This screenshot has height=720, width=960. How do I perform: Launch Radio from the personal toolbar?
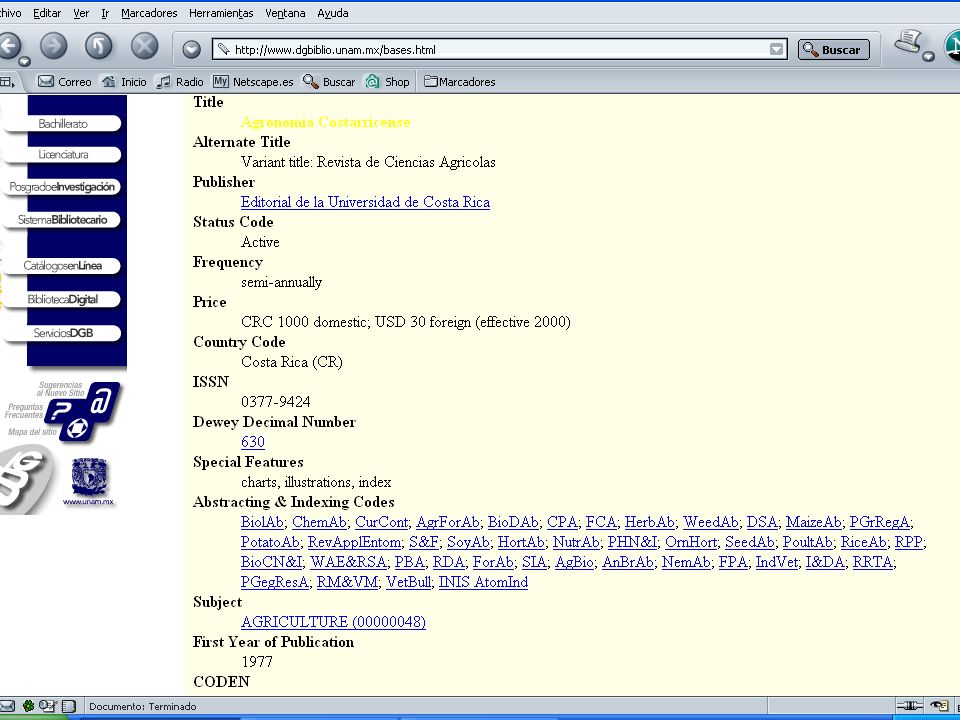[x=180, y=81]
